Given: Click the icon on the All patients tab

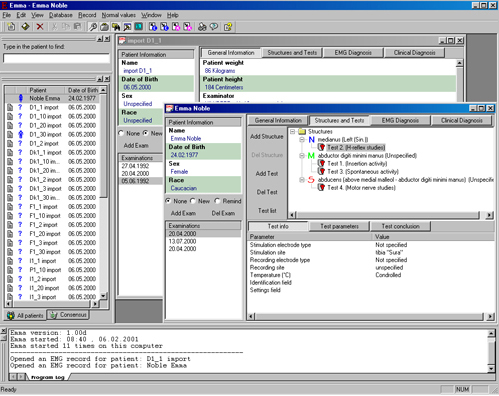Looking at the screenshot, I should coord(11,315).
